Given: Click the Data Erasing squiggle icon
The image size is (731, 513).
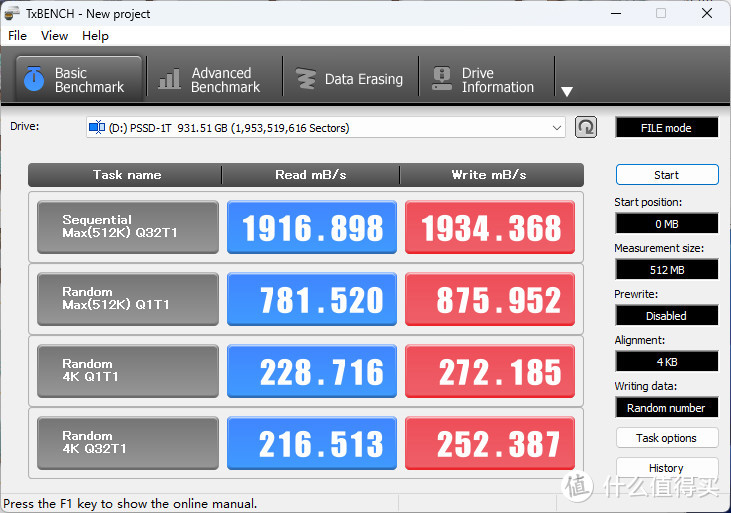Looking at the screenshot, I should [x=306, y=78].
